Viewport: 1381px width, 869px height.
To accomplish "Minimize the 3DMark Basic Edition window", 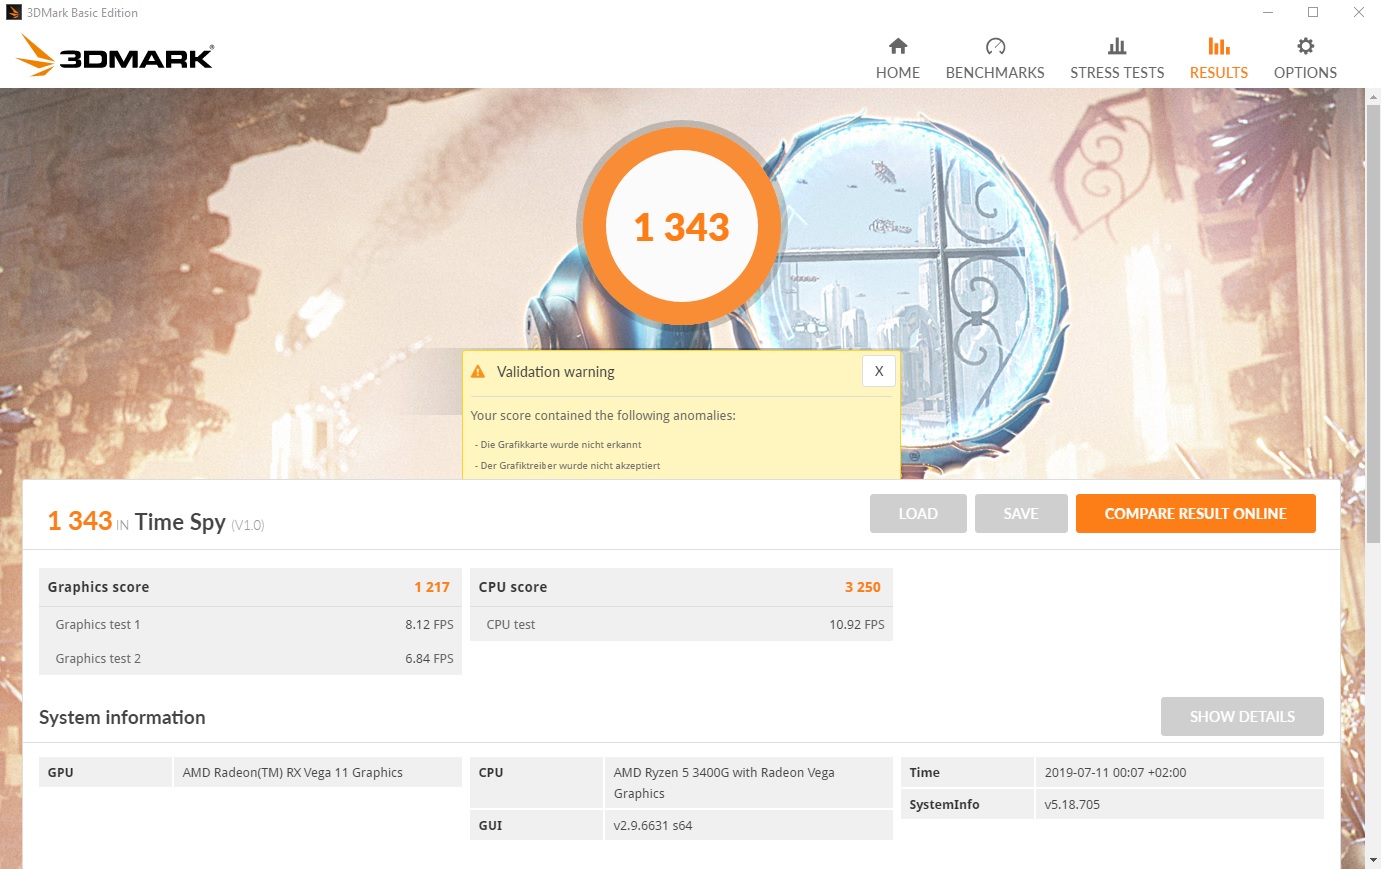I will coord(1268,13).
